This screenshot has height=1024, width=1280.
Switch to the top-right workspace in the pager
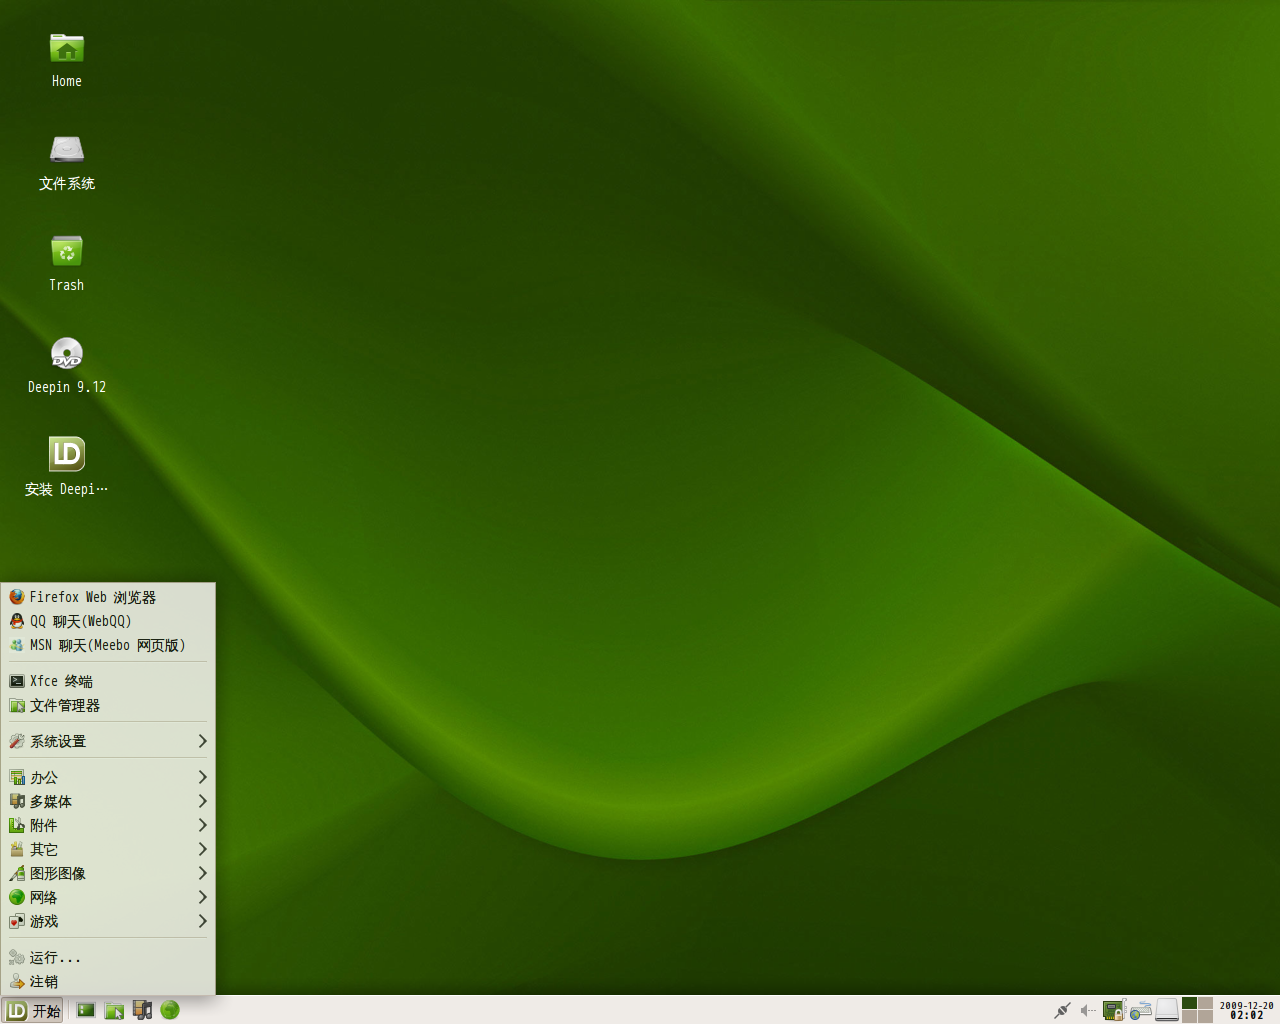[x=1205, y=1003]
